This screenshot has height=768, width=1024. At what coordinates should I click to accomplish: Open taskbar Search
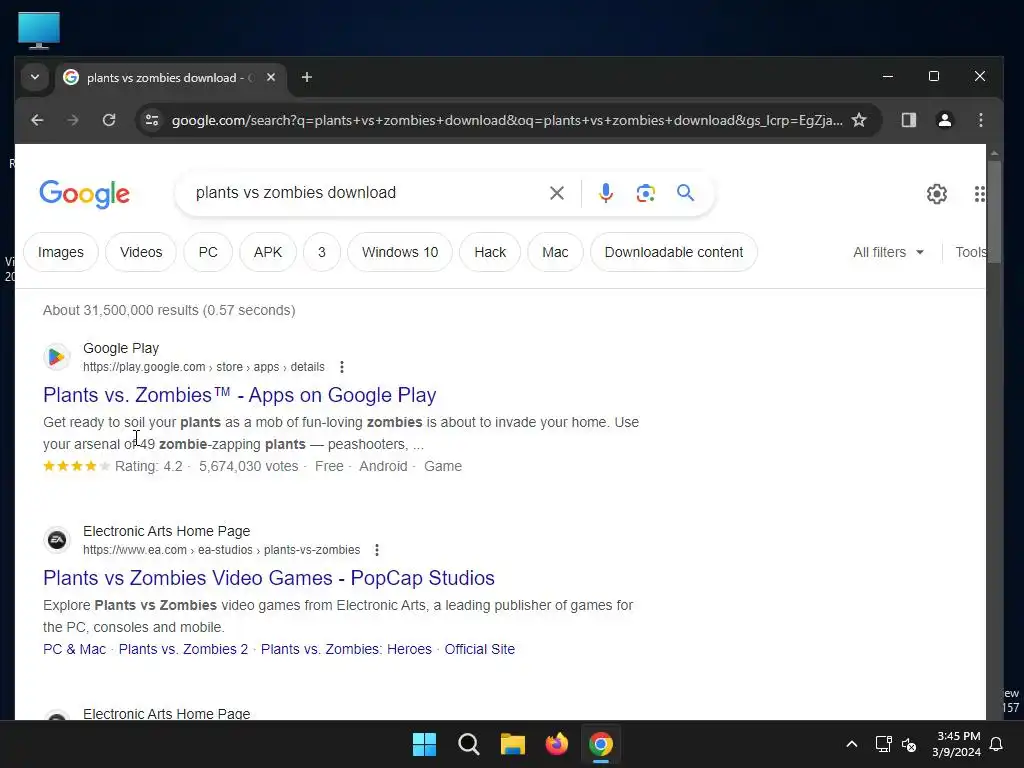(x=469, y=744)
